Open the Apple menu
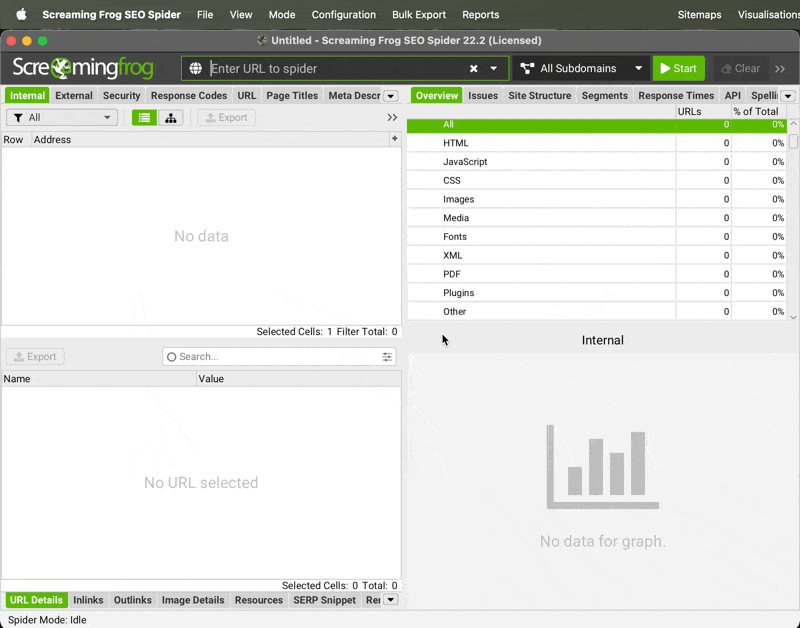The height and width of the screenshot is (628, 800). pyautogui.click(x=21, y=15)
